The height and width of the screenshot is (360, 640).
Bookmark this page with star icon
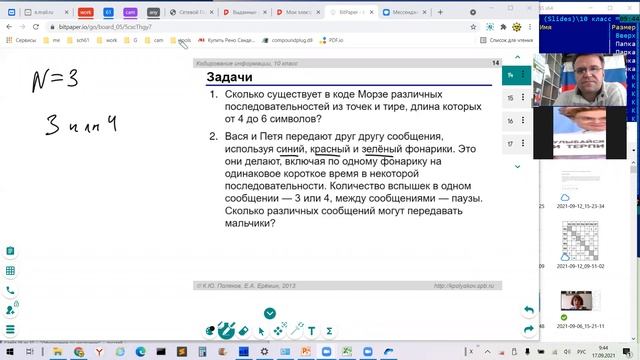point(473,27)
